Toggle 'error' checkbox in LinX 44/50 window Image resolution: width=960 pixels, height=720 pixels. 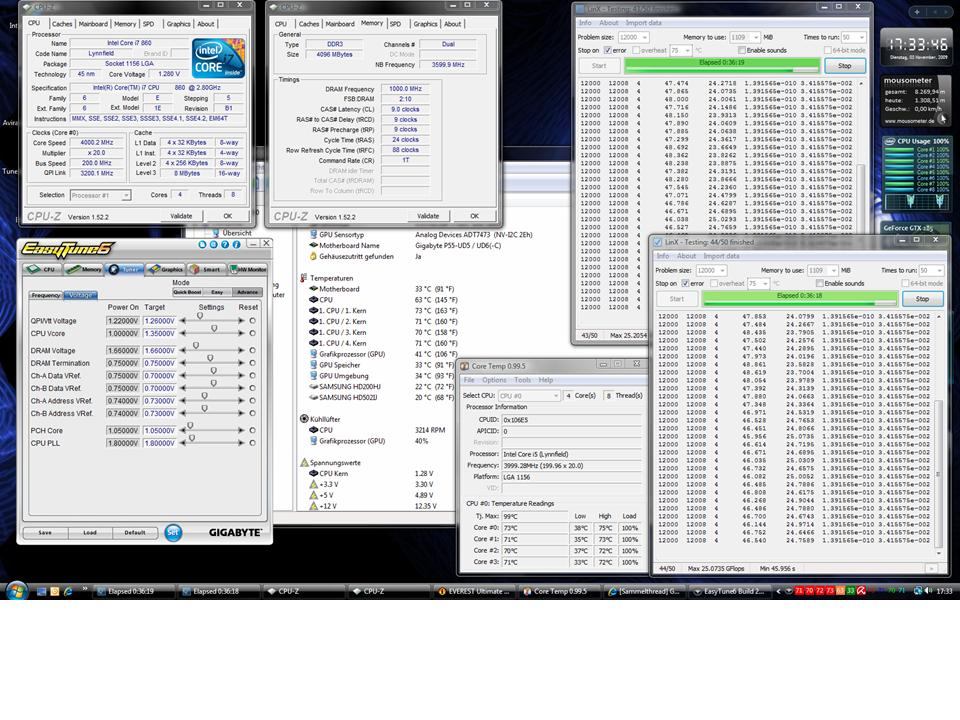[x=685, y=283]
